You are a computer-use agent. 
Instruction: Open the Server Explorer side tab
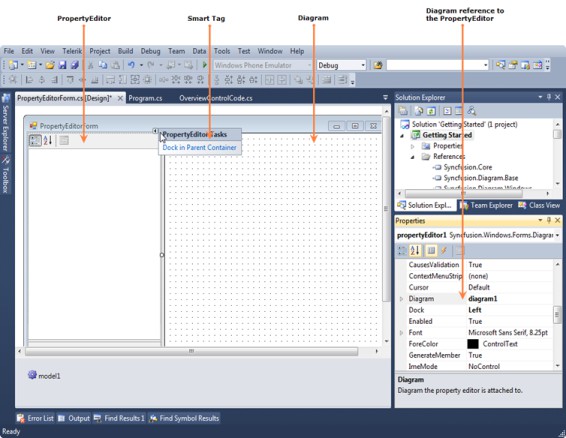click(6, 123)
